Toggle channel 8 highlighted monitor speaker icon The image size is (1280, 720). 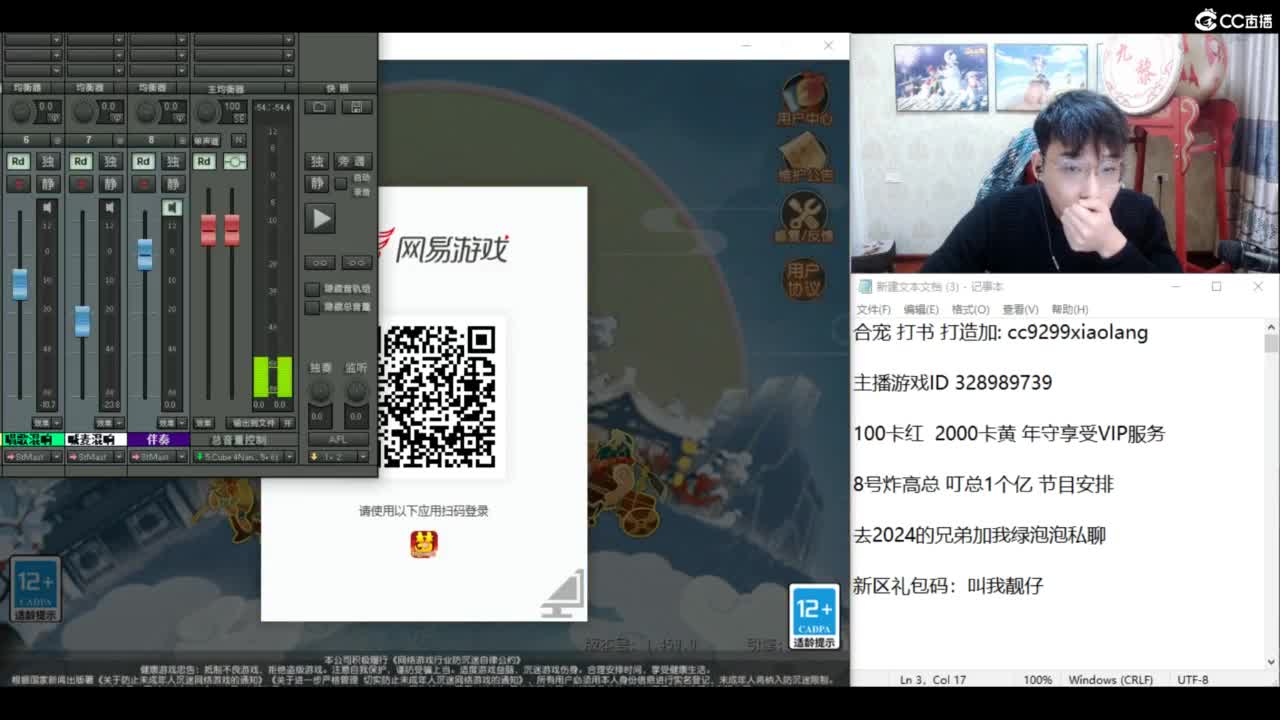172,207
